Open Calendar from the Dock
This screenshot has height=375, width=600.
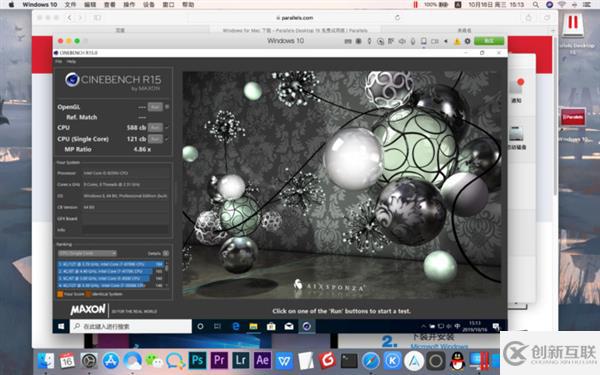pos(67,360)
